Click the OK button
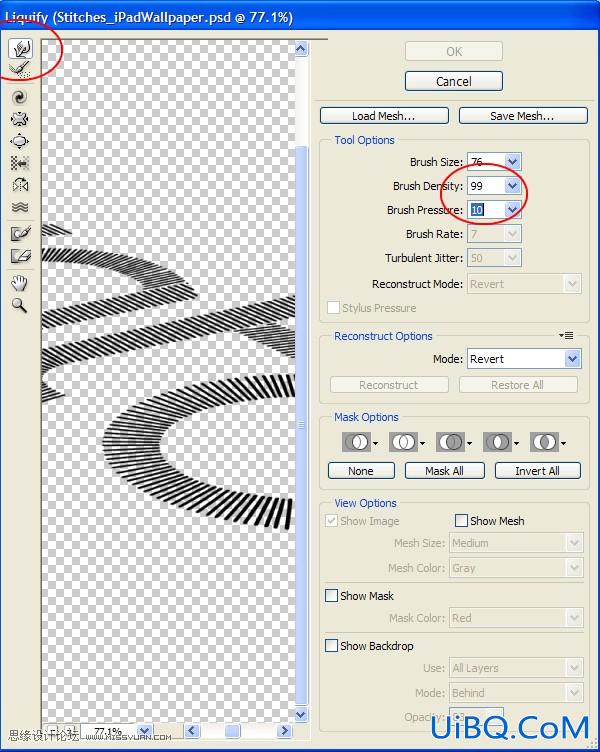This screenshot has height=752, width=600. tap(454, 51)
